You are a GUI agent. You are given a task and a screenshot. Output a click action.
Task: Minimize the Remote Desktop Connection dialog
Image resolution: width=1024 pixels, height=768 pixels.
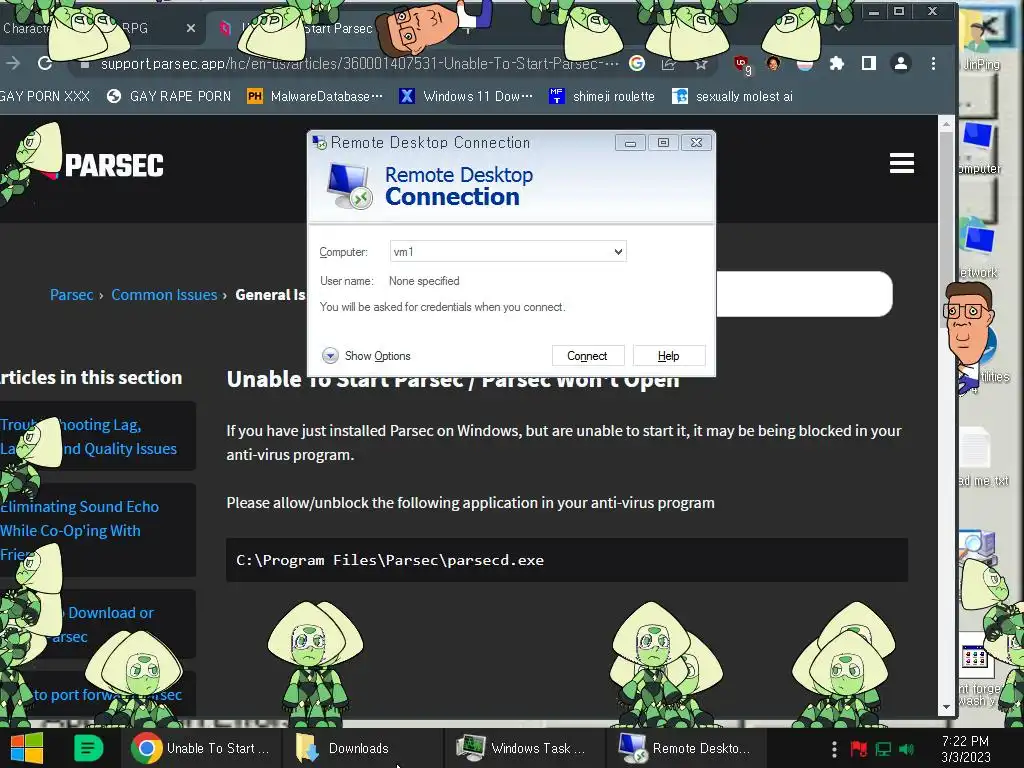click(630, 143)
